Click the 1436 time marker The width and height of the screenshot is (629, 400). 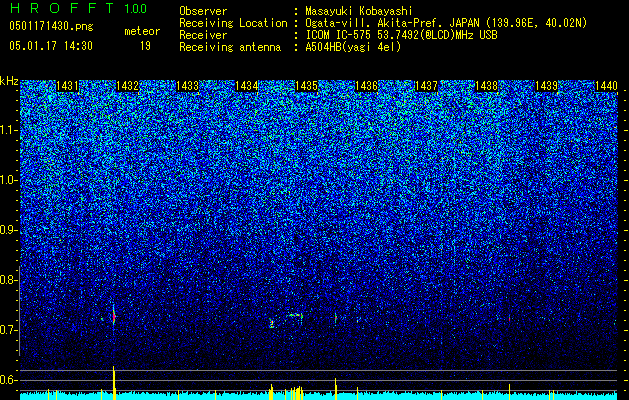(367, 86)
